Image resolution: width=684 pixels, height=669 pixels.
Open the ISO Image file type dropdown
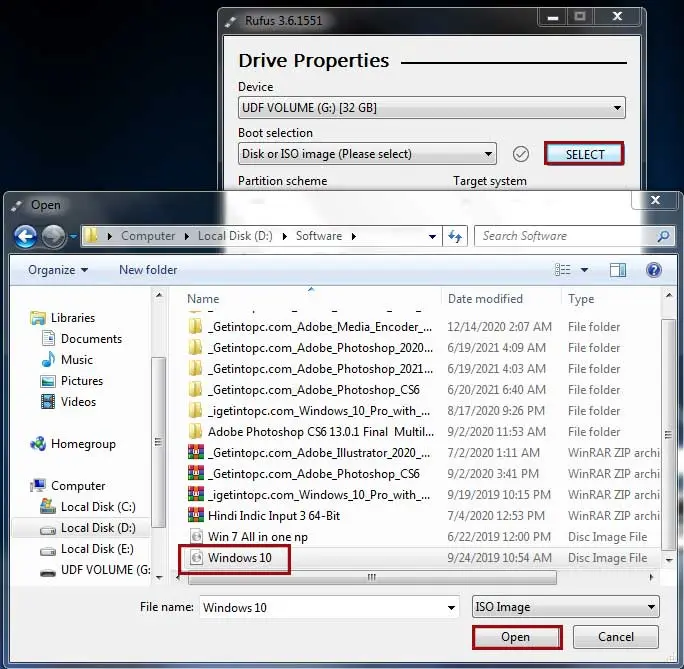point(565,607)
